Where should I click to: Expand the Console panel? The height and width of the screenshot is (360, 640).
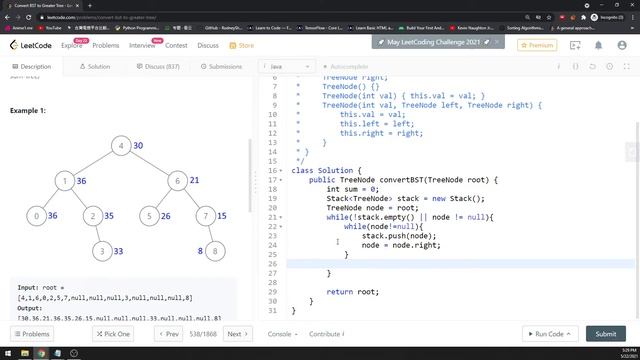(282, 334)
